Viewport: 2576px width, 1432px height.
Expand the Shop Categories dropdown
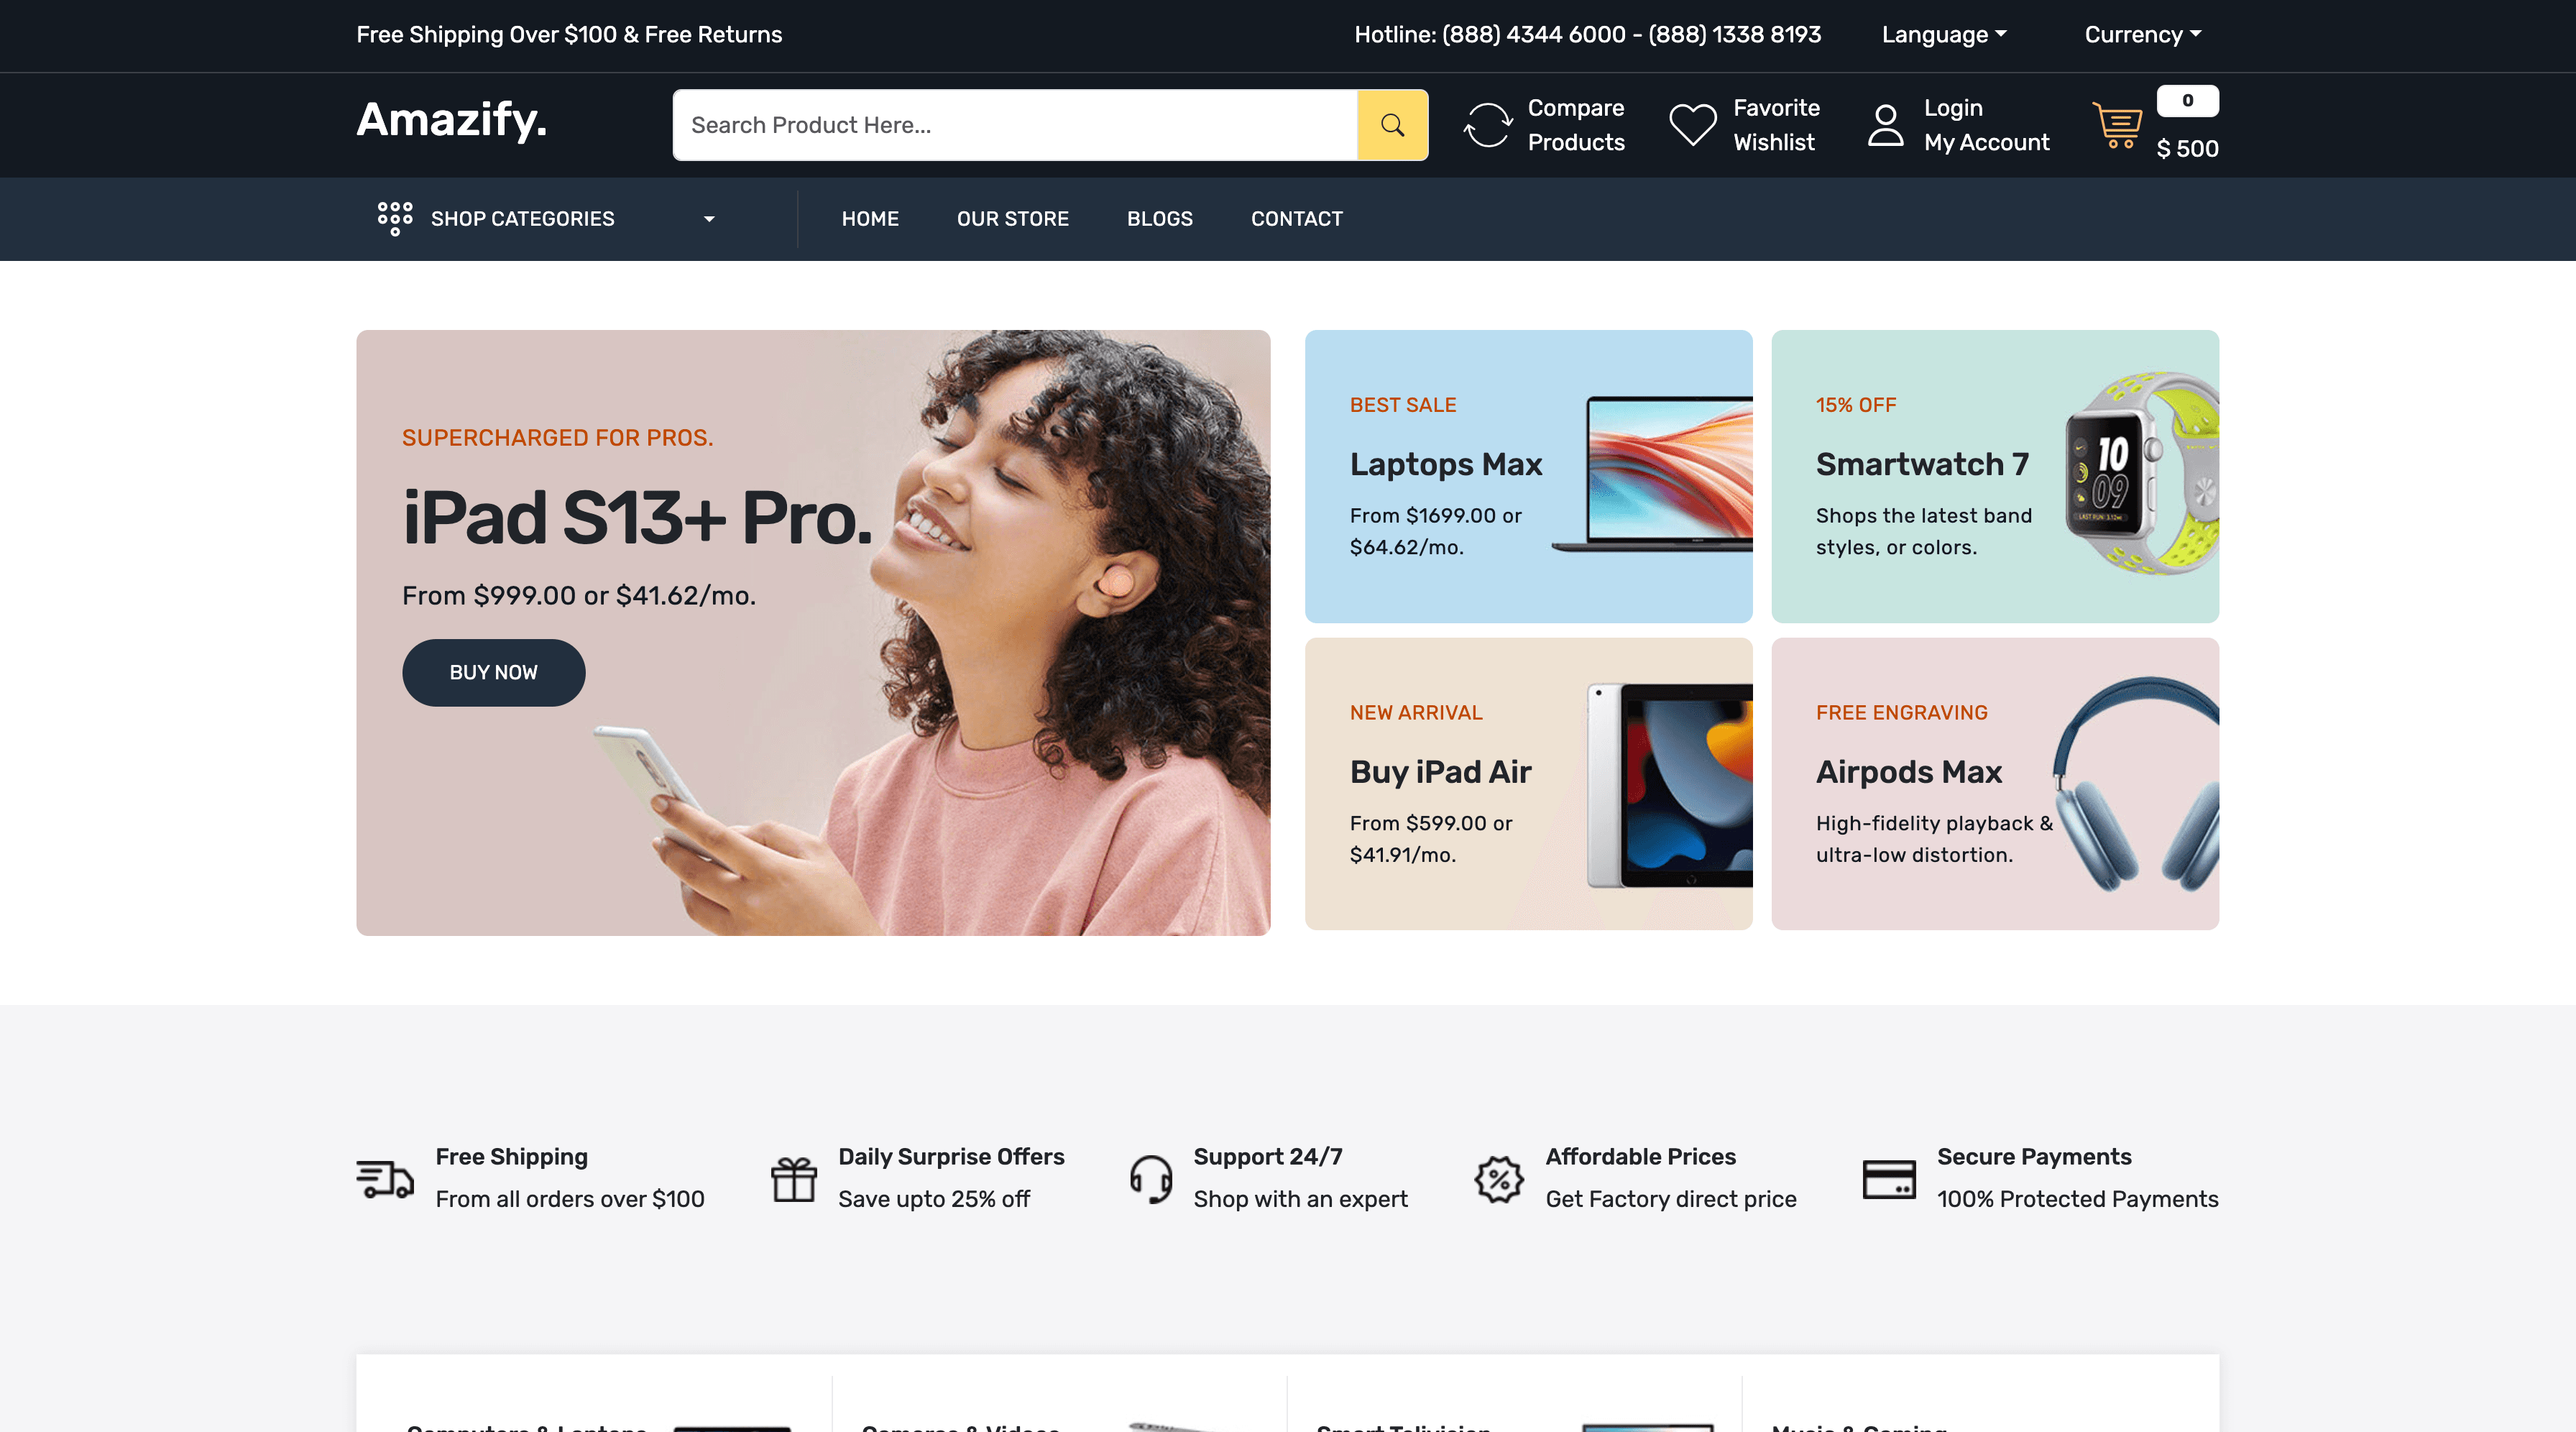546,219
